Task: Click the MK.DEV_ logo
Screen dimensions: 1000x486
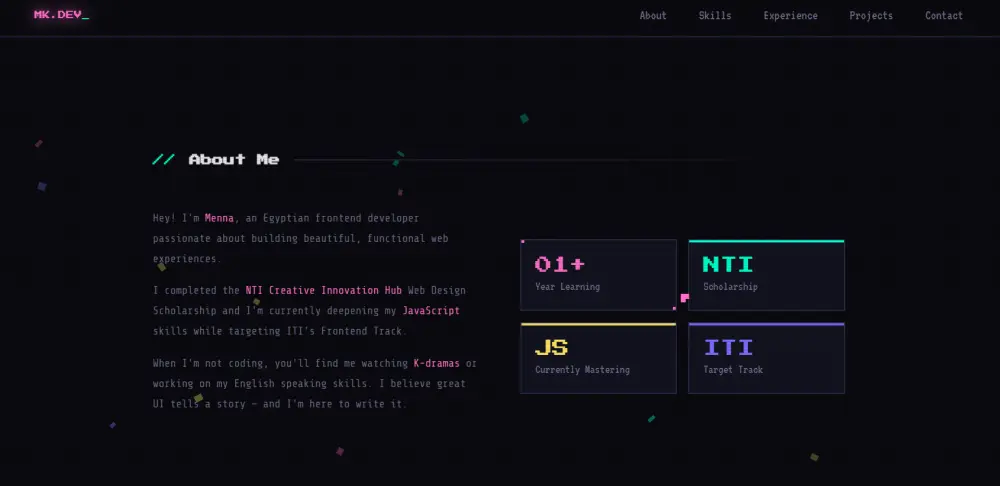Action: (62, 15)
